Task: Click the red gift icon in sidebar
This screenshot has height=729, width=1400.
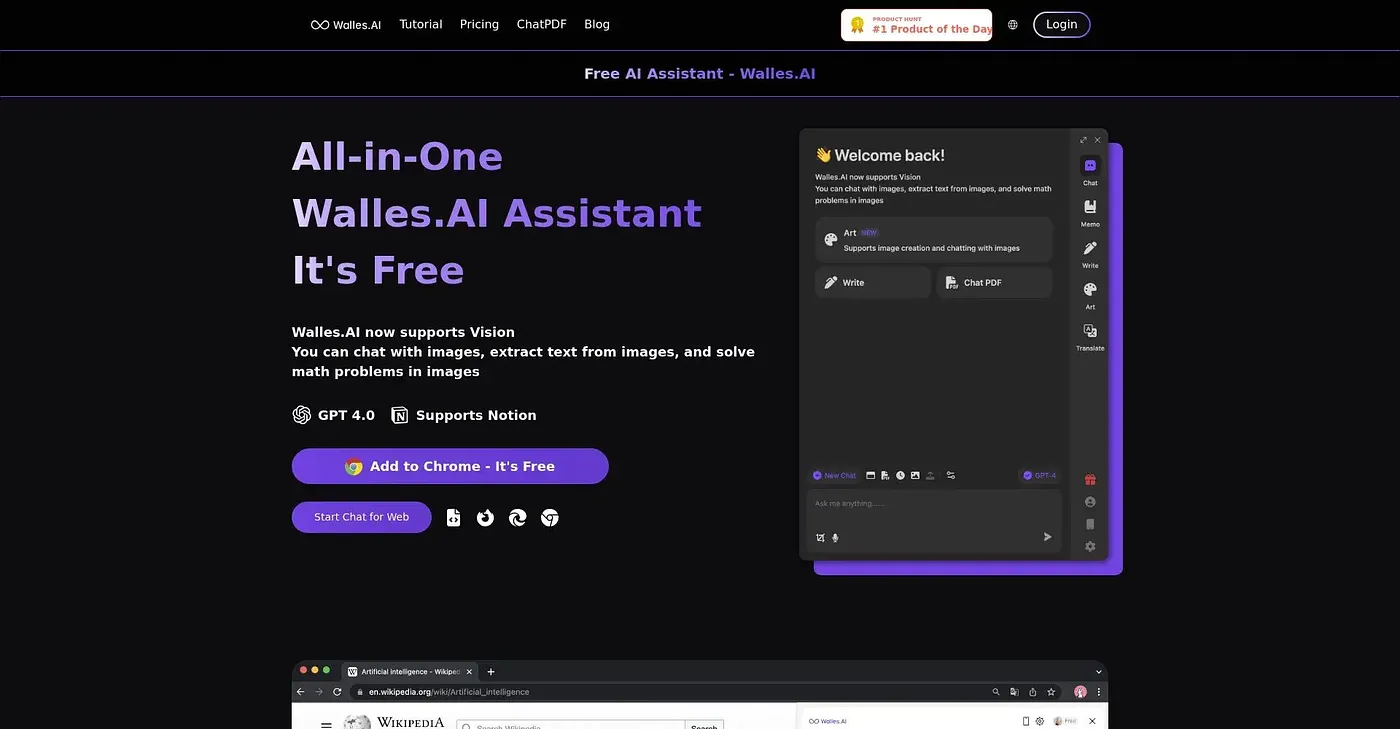Action: click(1090, 479)
